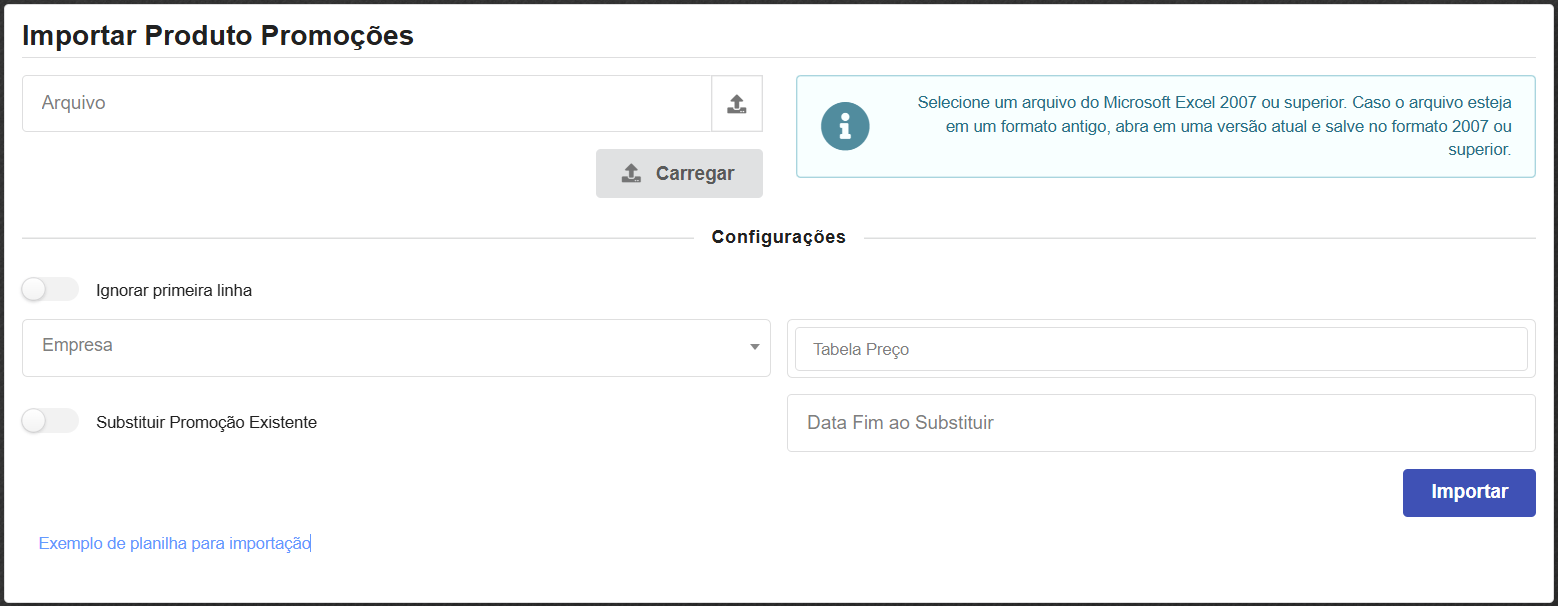Click the Ignorar primeira linha label text
Viewport: 1558px width, 606px height.
coord(173,289)
